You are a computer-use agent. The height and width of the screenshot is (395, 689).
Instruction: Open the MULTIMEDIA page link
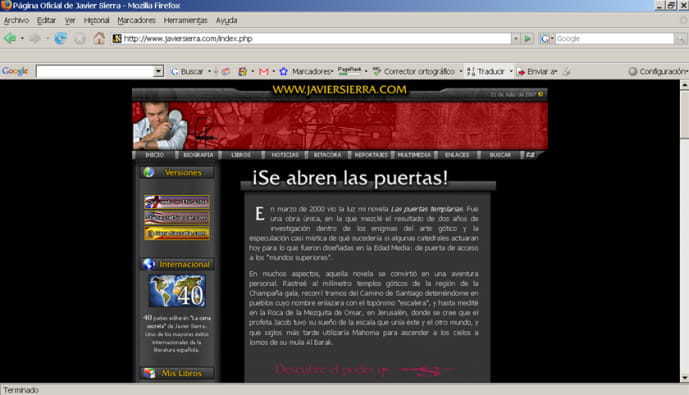(414, 155)
